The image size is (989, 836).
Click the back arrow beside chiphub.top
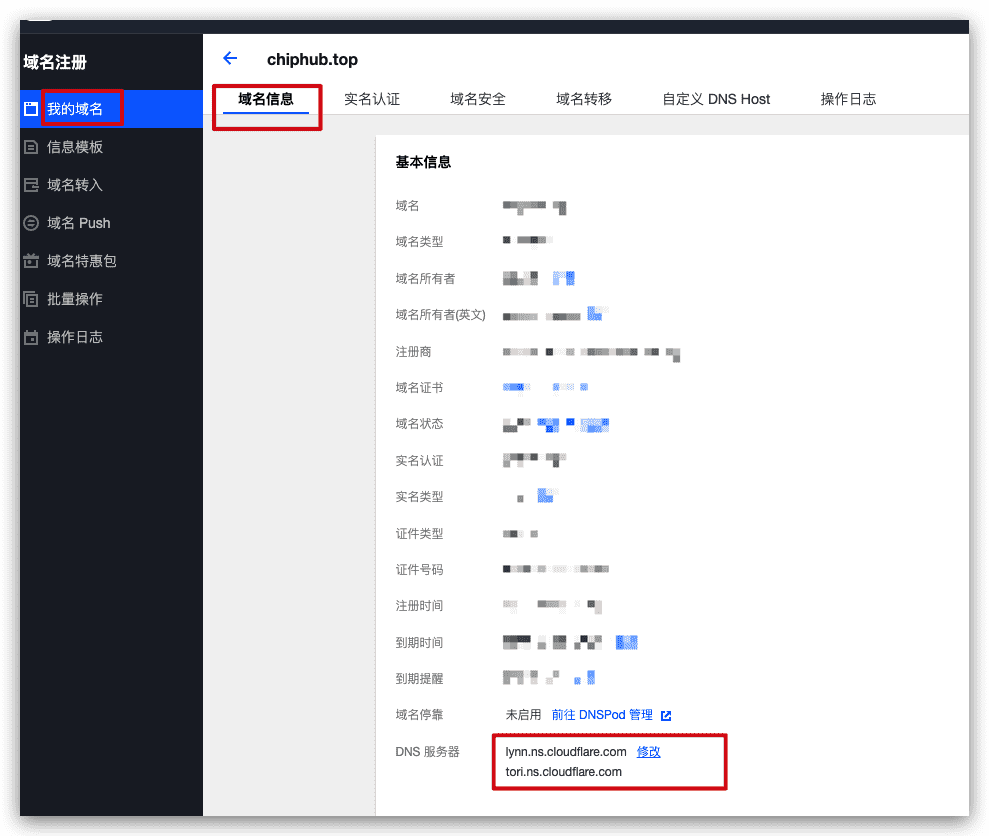tap(230, 59)
